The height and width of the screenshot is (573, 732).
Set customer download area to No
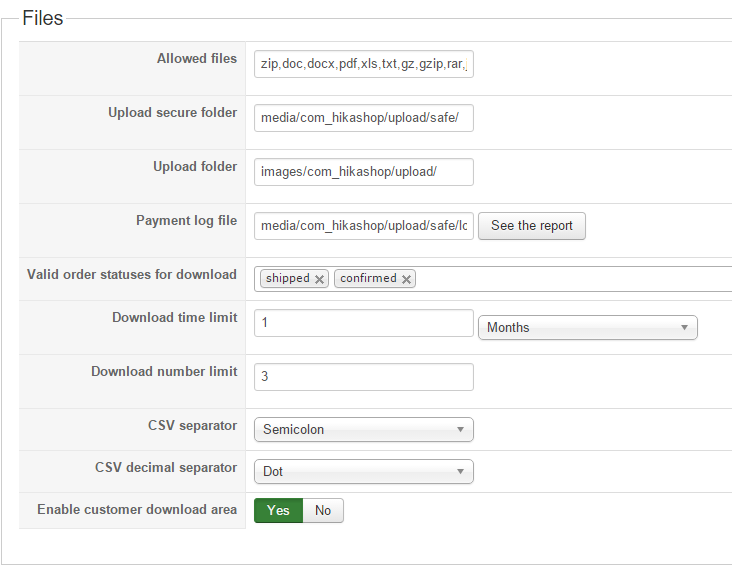pos(323,511)
